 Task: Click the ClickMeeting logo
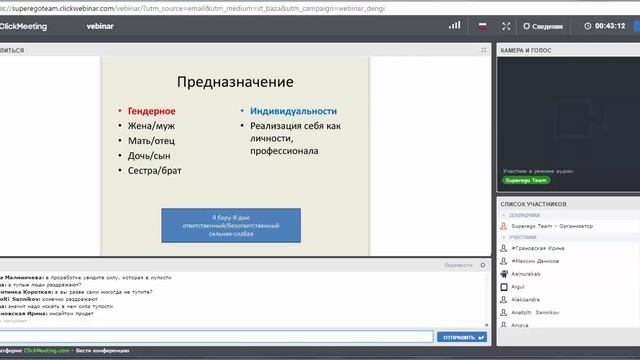click(x=23, y=26)
